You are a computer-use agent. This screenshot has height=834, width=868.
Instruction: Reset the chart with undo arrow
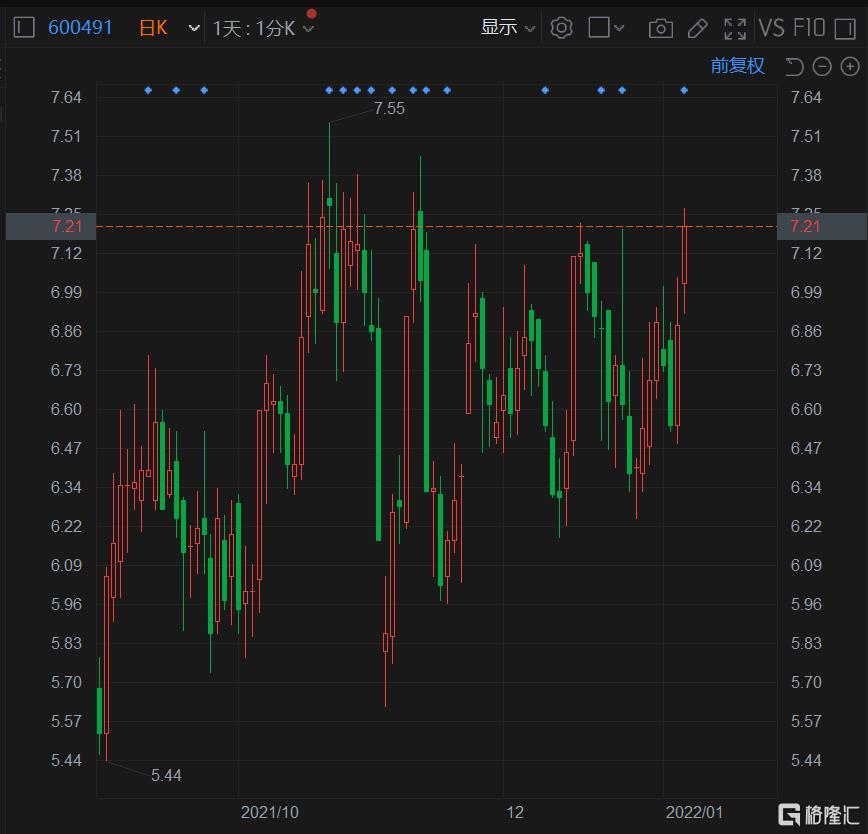pos(794,66)
